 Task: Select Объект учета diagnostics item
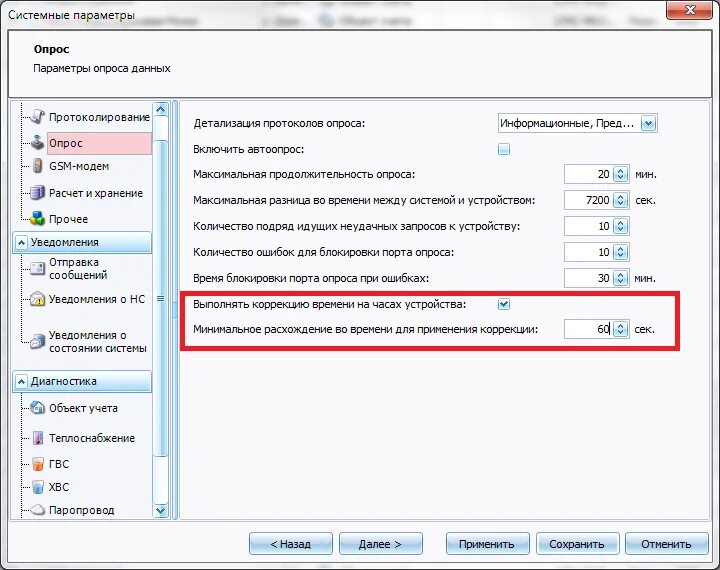83,408
